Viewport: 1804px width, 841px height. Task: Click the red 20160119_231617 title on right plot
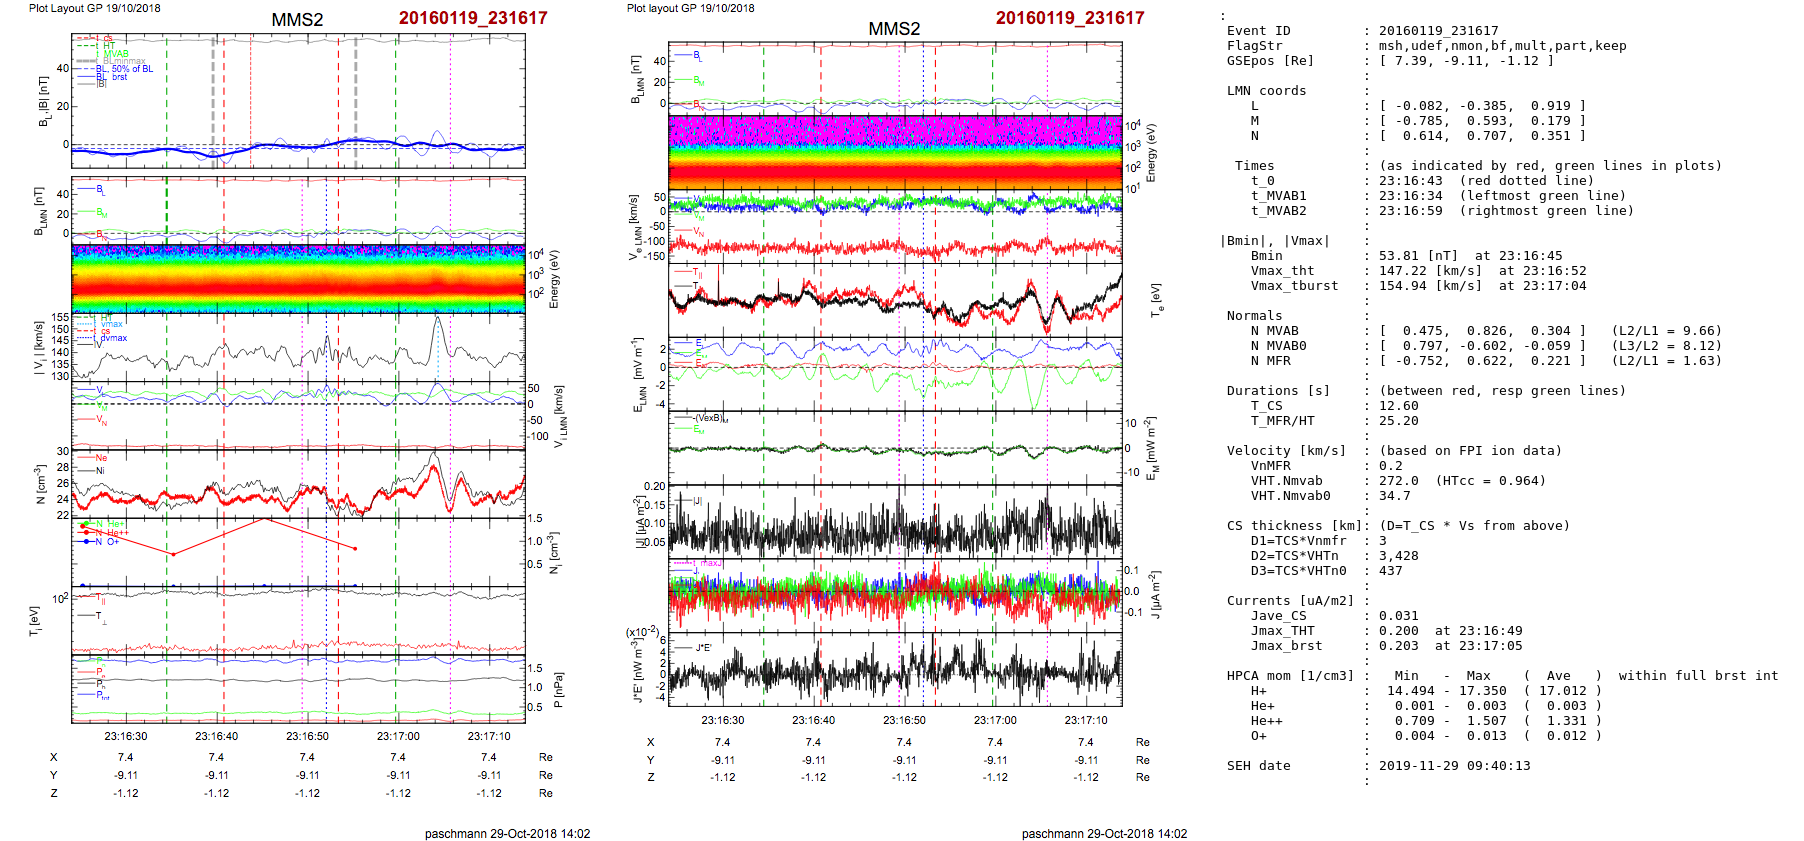1069,18
